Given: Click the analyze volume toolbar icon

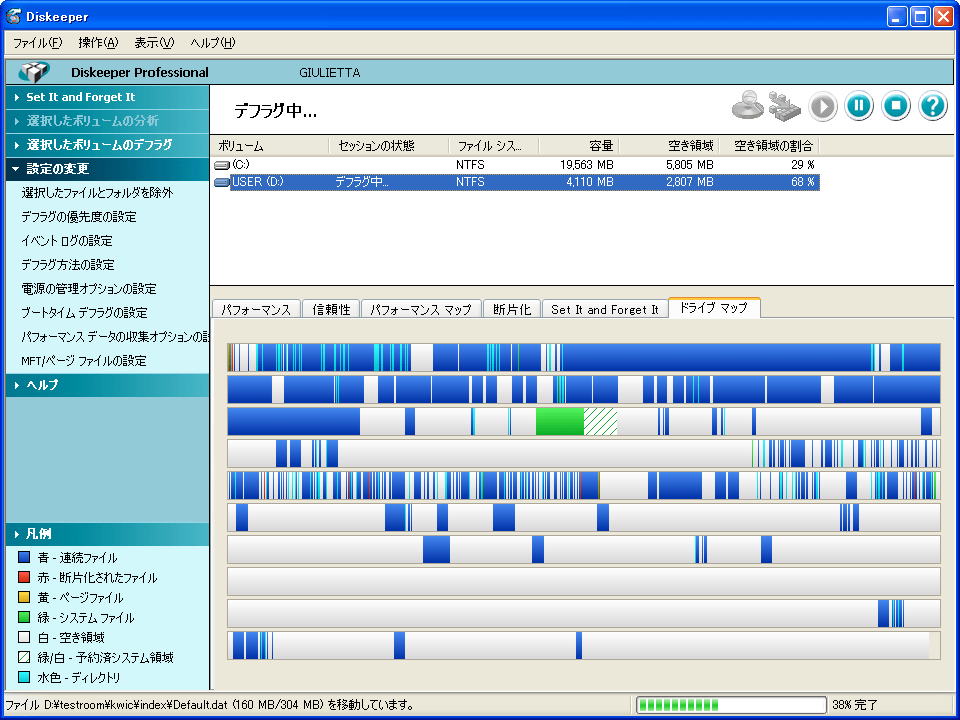Looking at the screenshot, I should tap(748, 105).
